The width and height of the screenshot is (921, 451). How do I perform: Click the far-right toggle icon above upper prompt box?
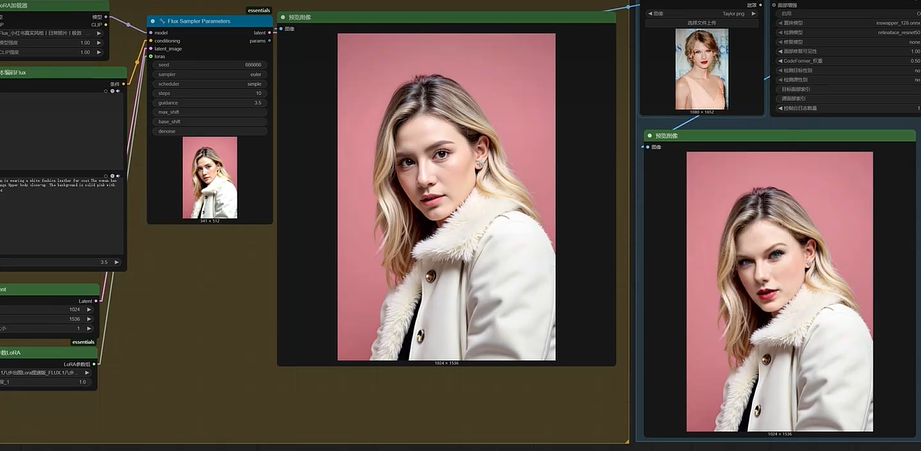(x=117, y=91)
